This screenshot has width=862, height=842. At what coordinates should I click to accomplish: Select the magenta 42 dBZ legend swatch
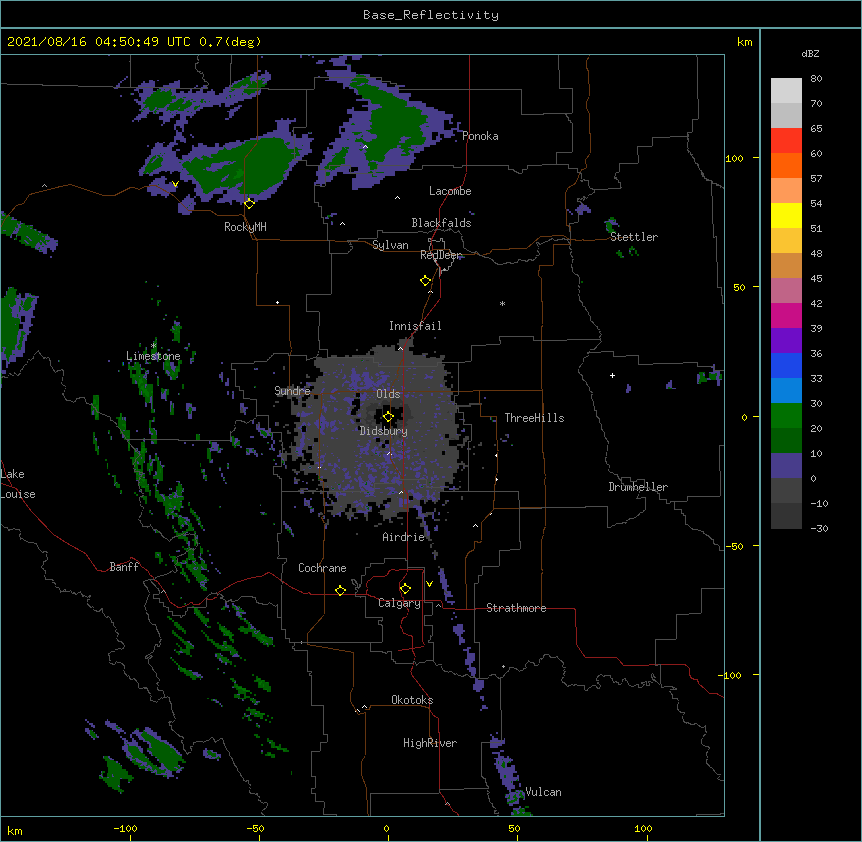click(x=786, y=315)
